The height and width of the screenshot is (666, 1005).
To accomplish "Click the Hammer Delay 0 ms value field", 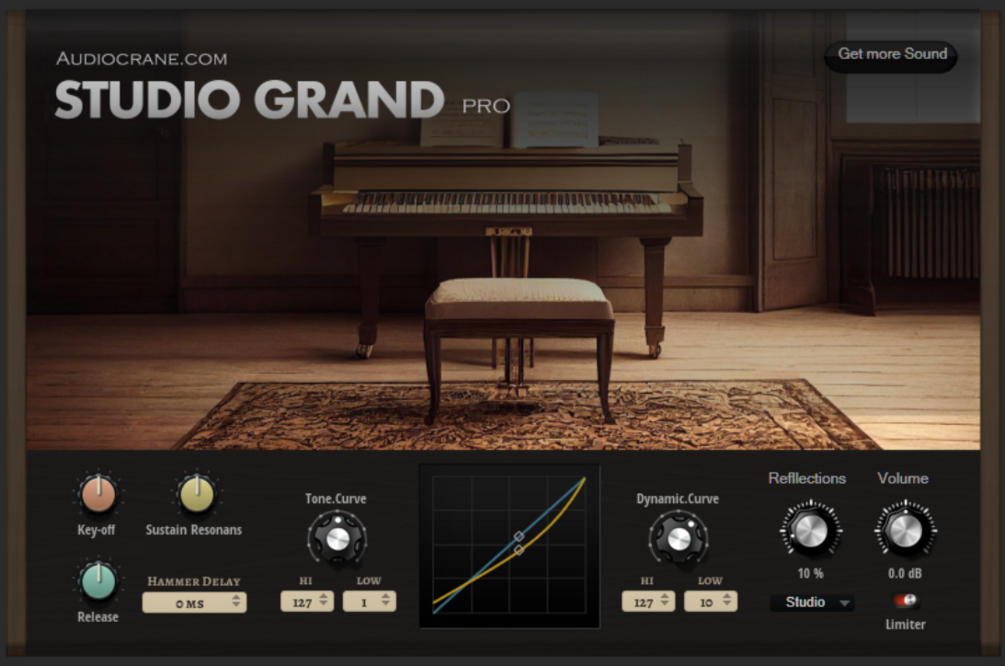I will pos(194,603).
